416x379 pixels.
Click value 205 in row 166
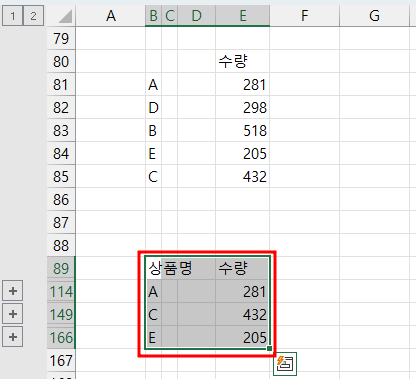(243, 337)
